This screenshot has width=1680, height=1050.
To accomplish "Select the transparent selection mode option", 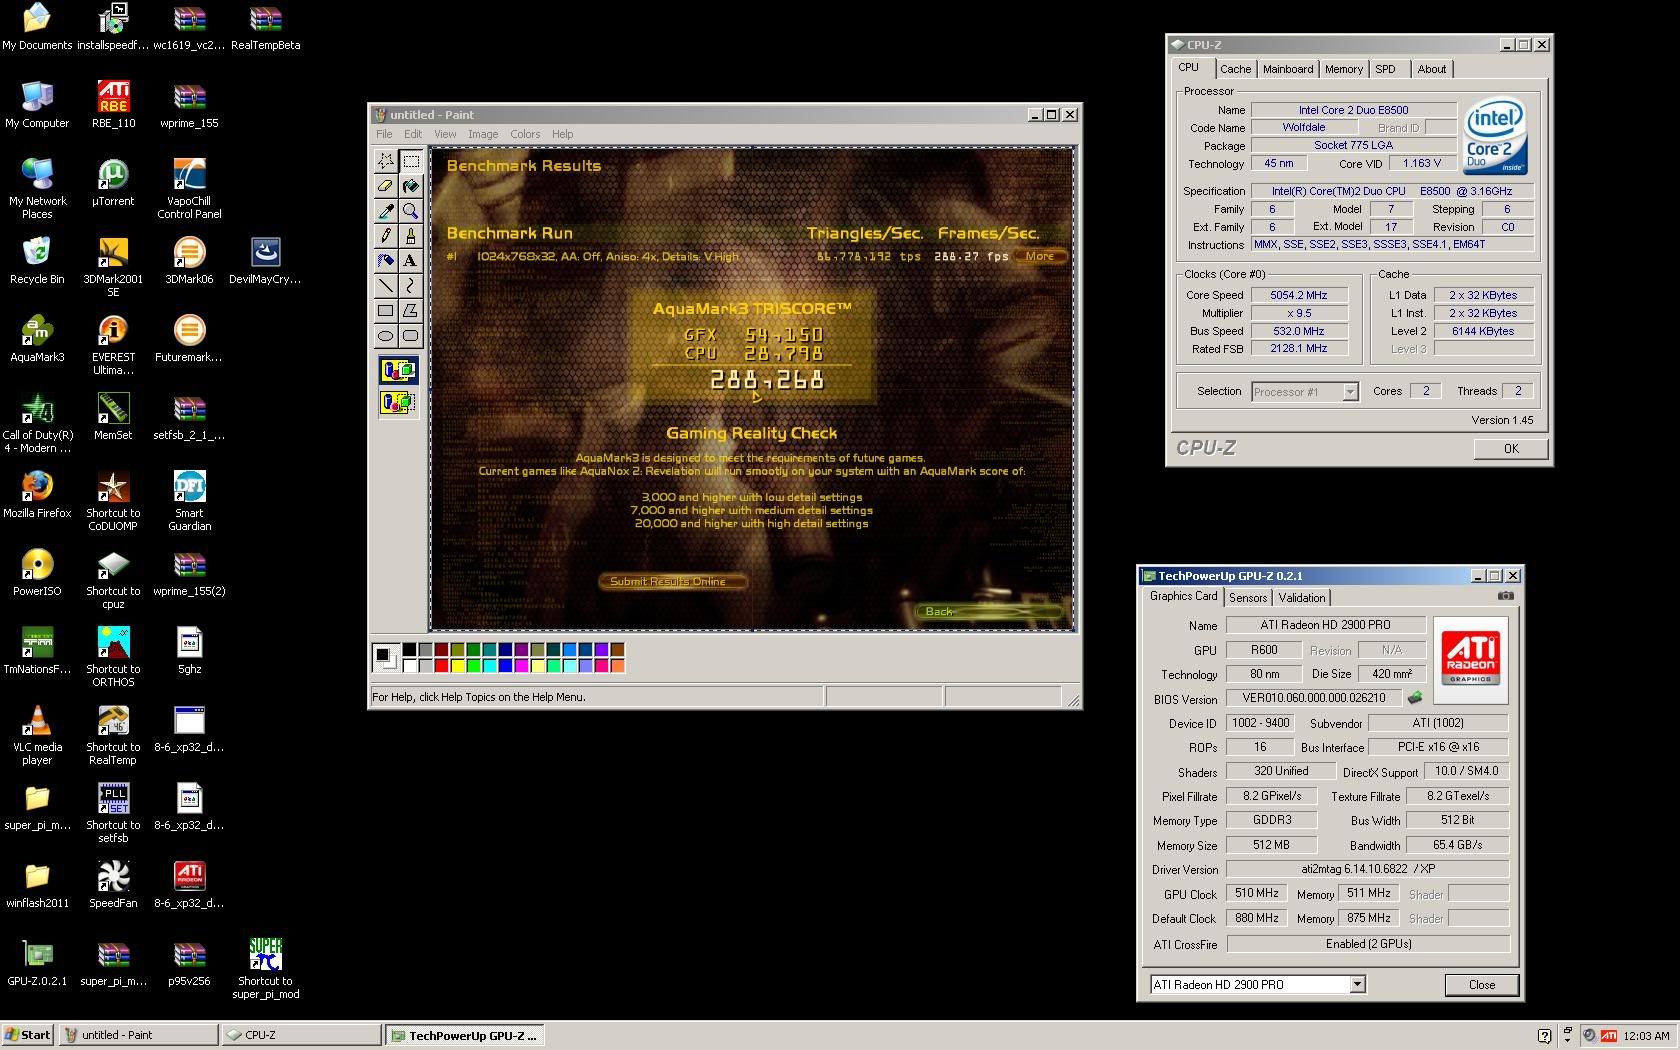I will pyautogui.click(x=398, y=403).
